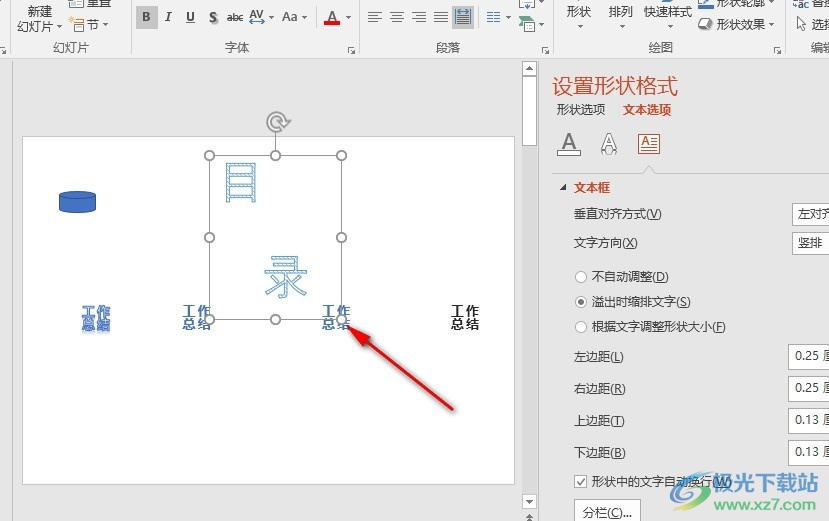The height and width of the screenshot is (521, 829).
Task: Select 不自动调整 radio option
Action: click(581, 277)
